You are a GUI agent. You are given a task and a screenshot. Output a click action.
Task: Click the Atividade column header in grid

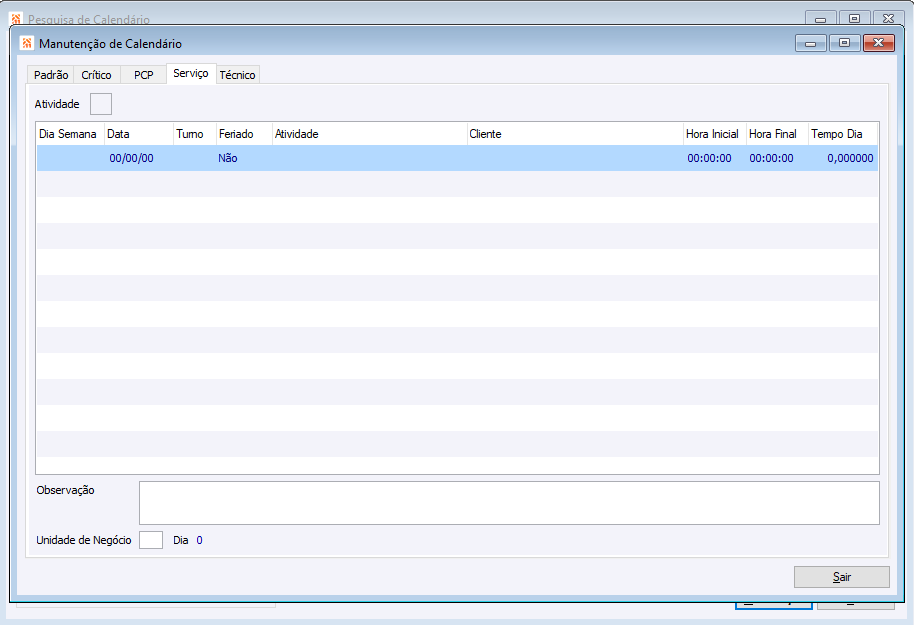click(370, 134)
